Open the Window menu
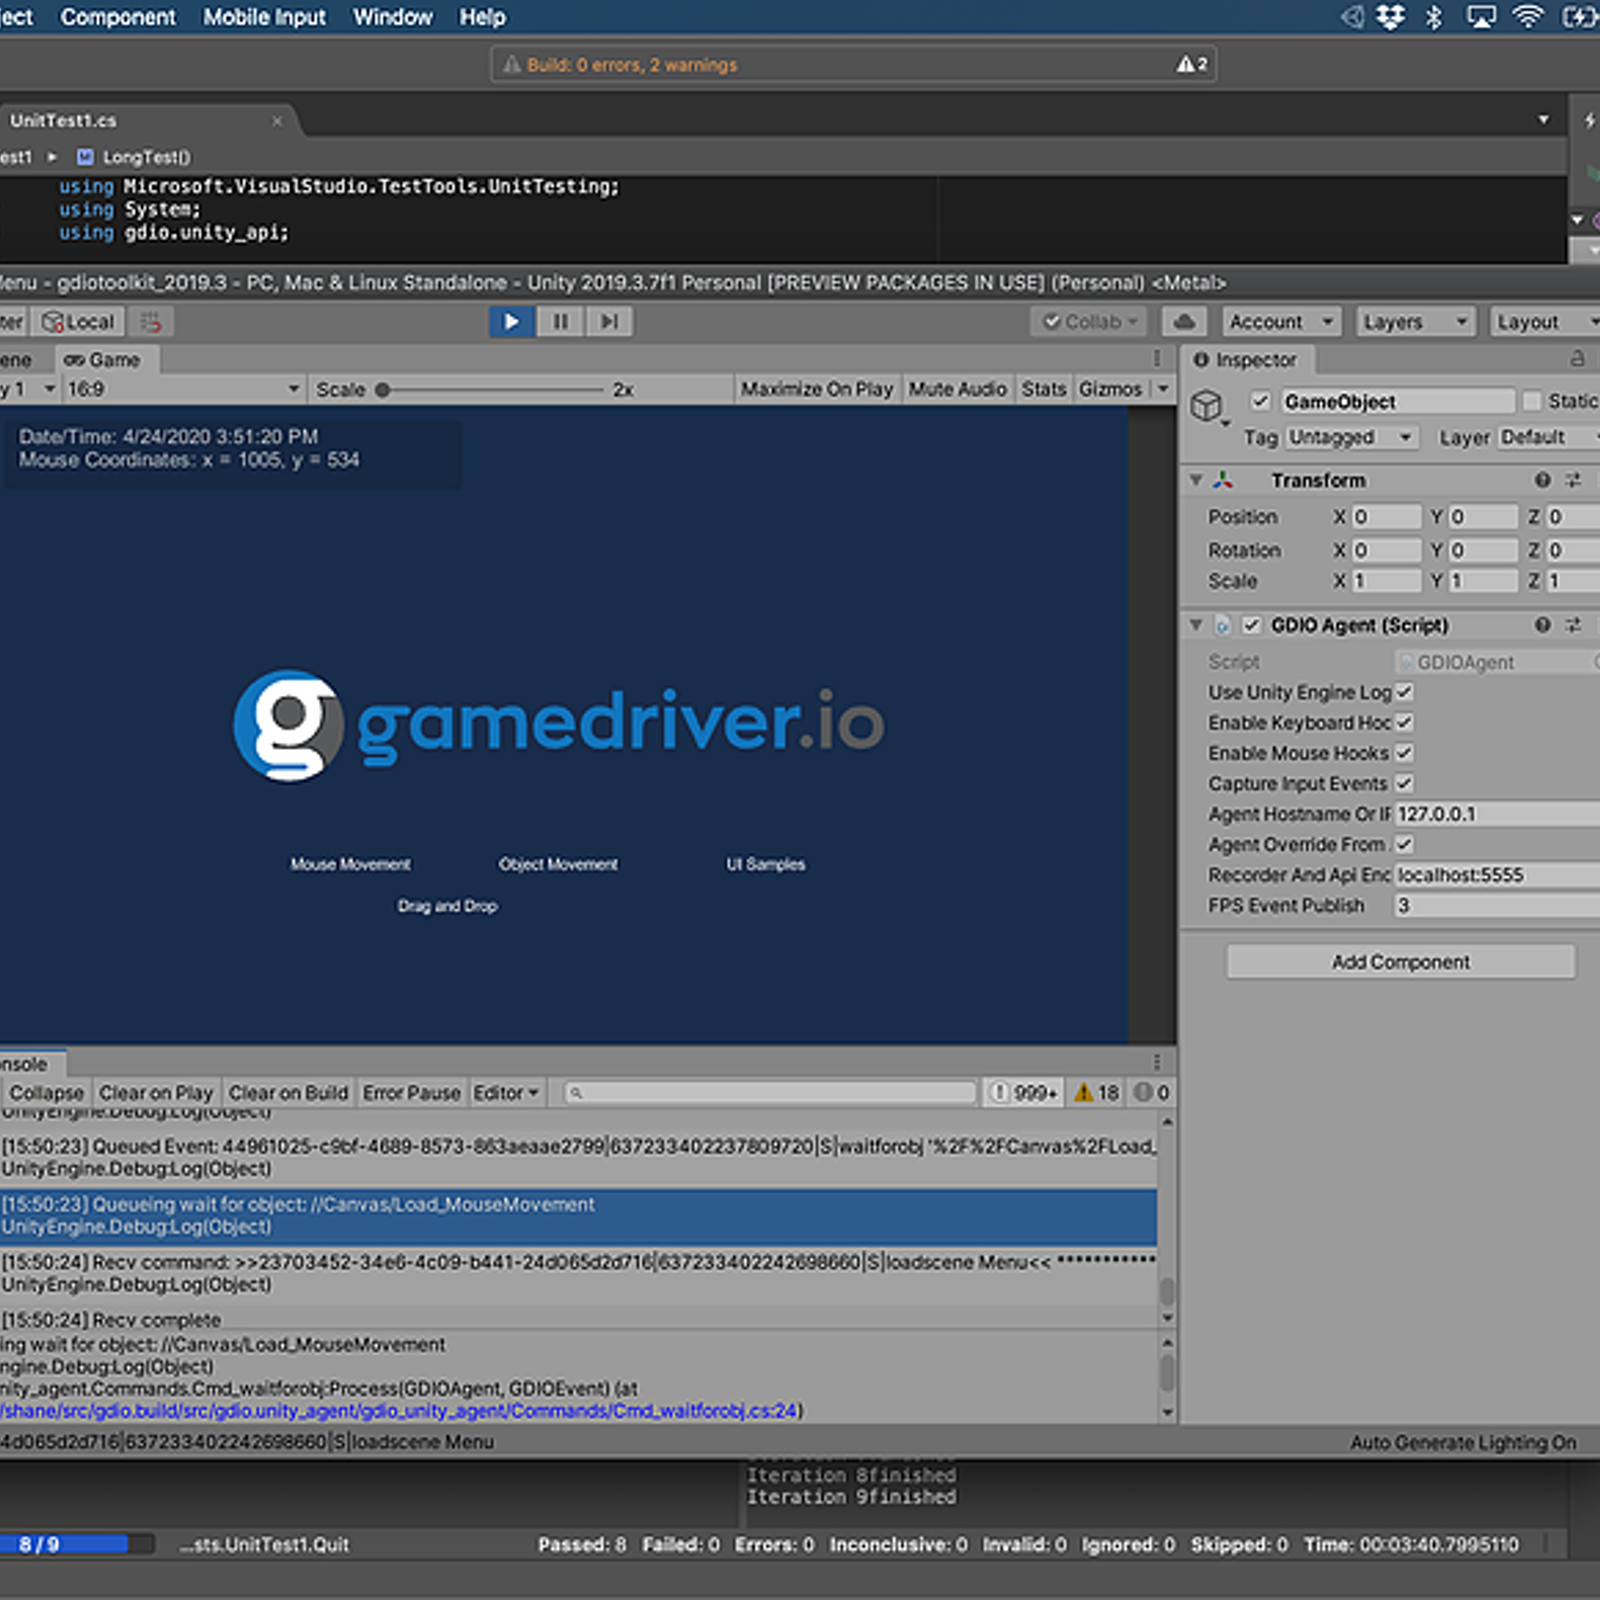Viewport: 1600px width, 1600px height. pyautogui.click(x=392, y=16)
